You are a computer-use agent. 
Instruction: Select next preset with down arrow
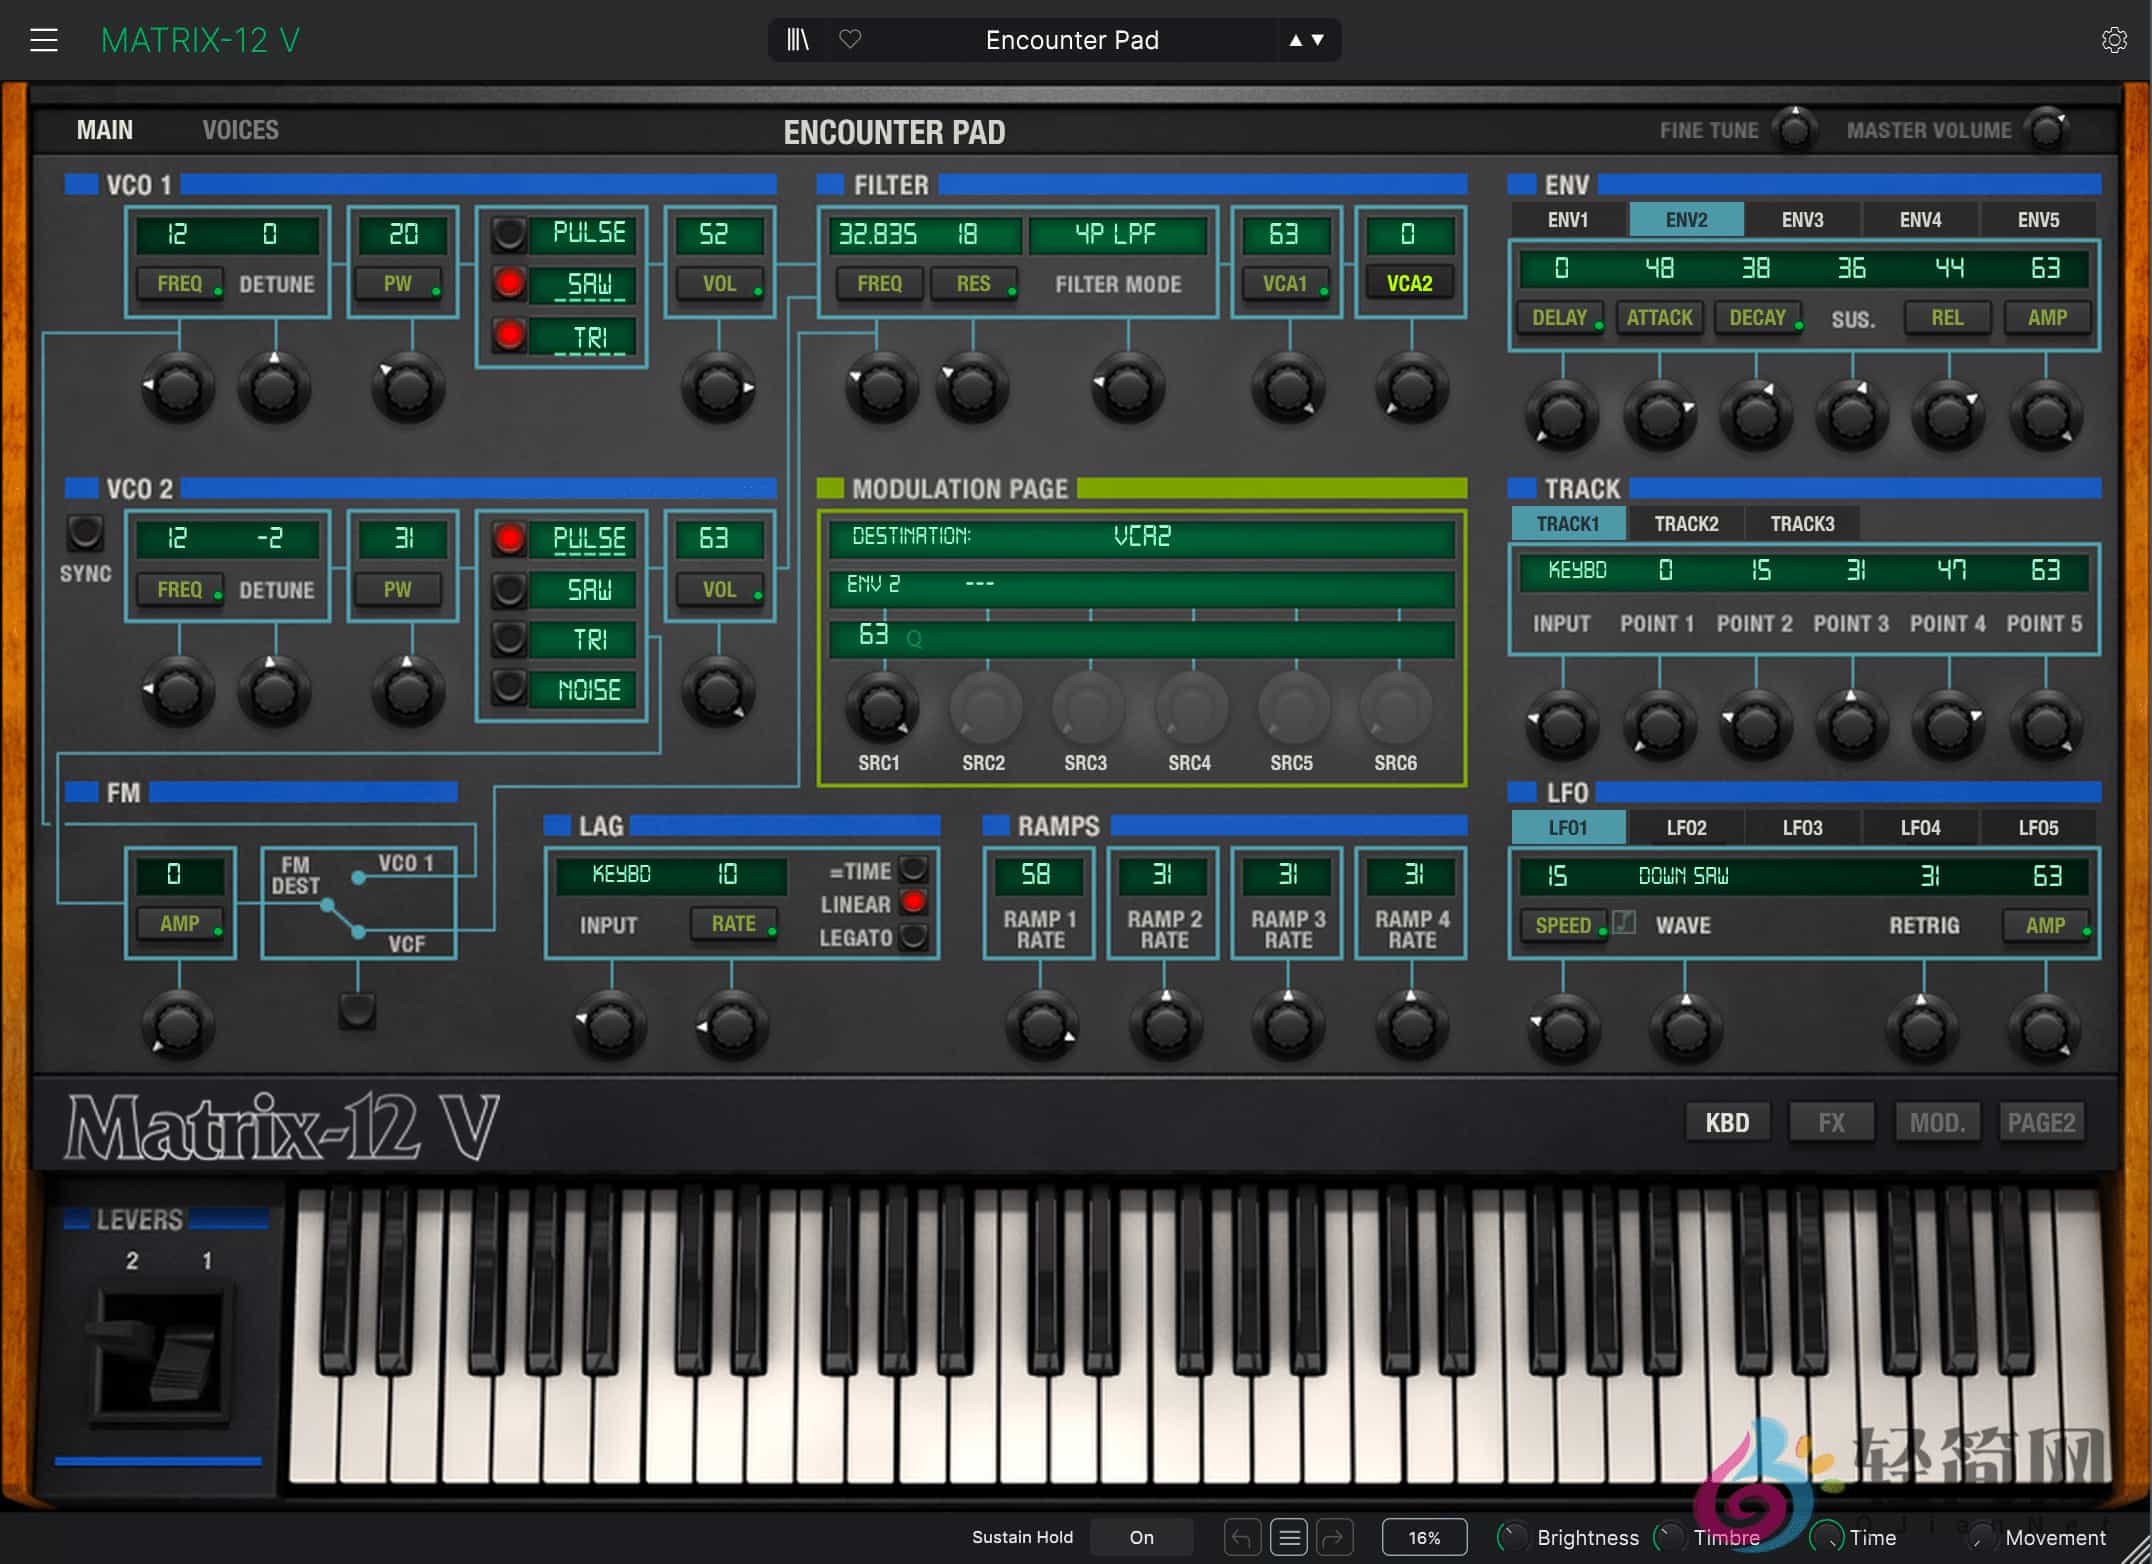[x=1318, y=40]
